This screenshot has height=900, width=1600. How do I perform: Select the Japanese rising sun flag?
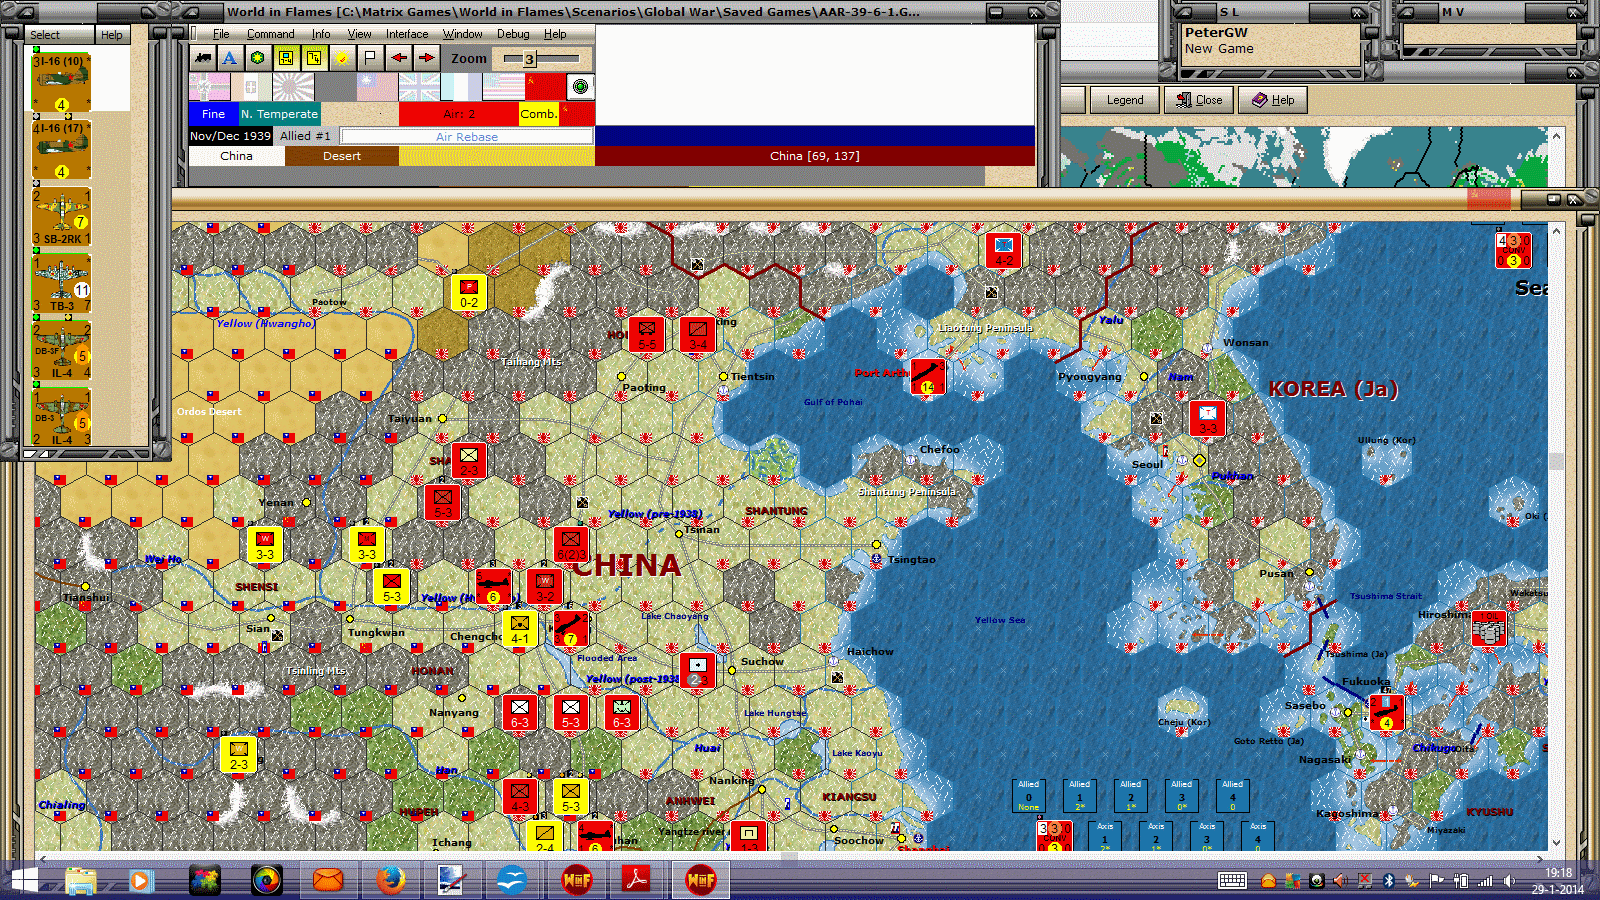[x=293, y=87]
